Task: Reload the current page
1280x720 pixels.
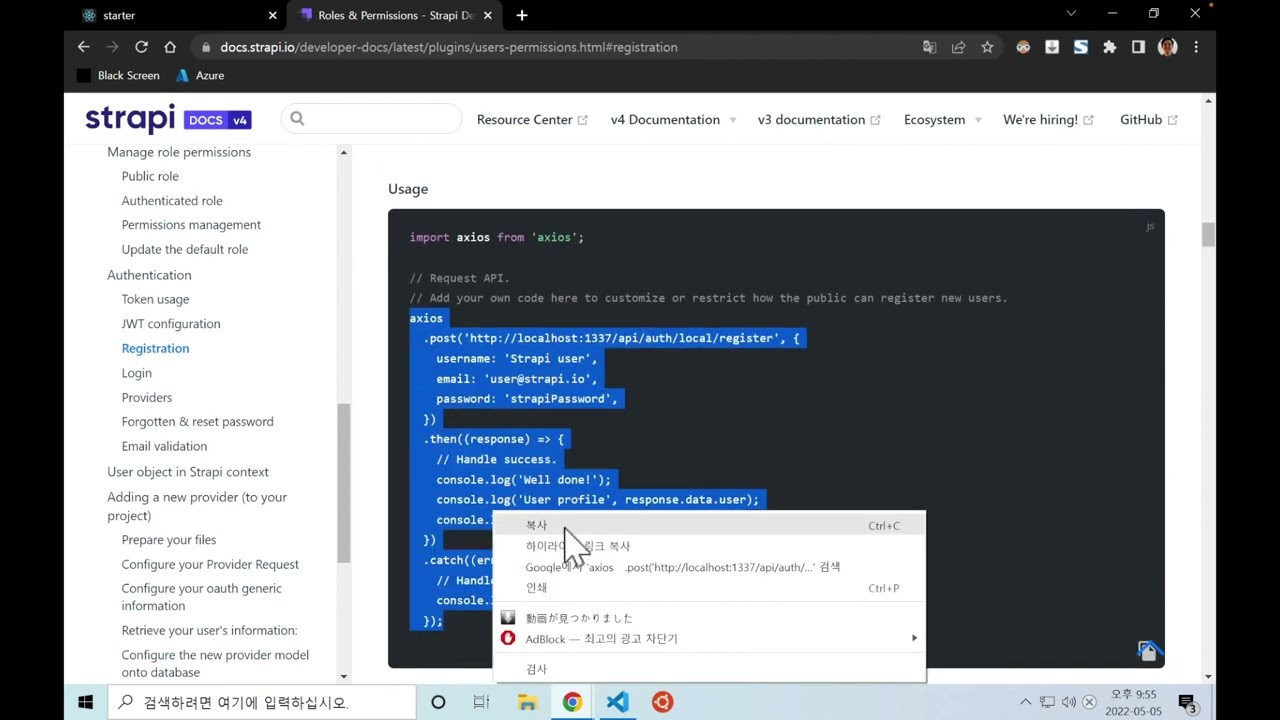Action: [x=141, y=47]
